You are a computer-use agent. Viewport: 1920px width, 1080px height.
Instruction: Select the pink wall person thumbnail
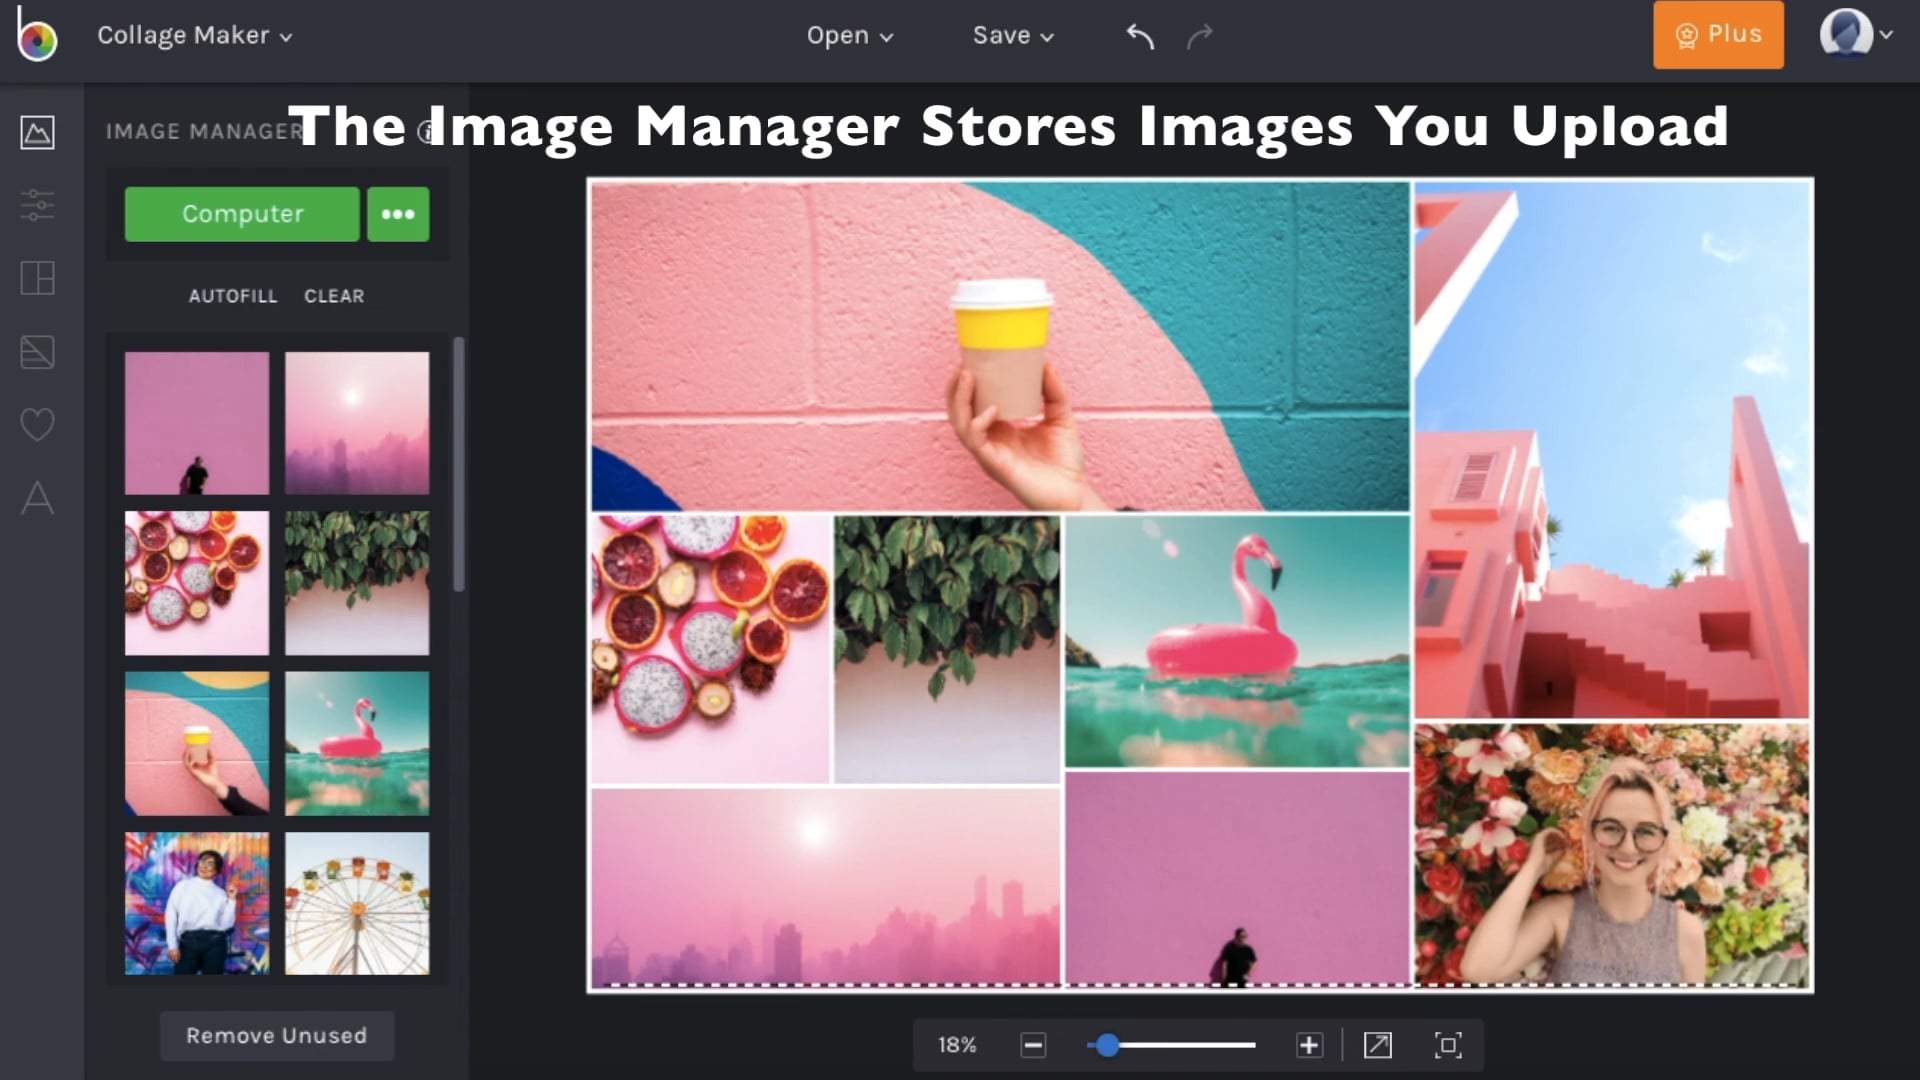(x=197, y=423)
